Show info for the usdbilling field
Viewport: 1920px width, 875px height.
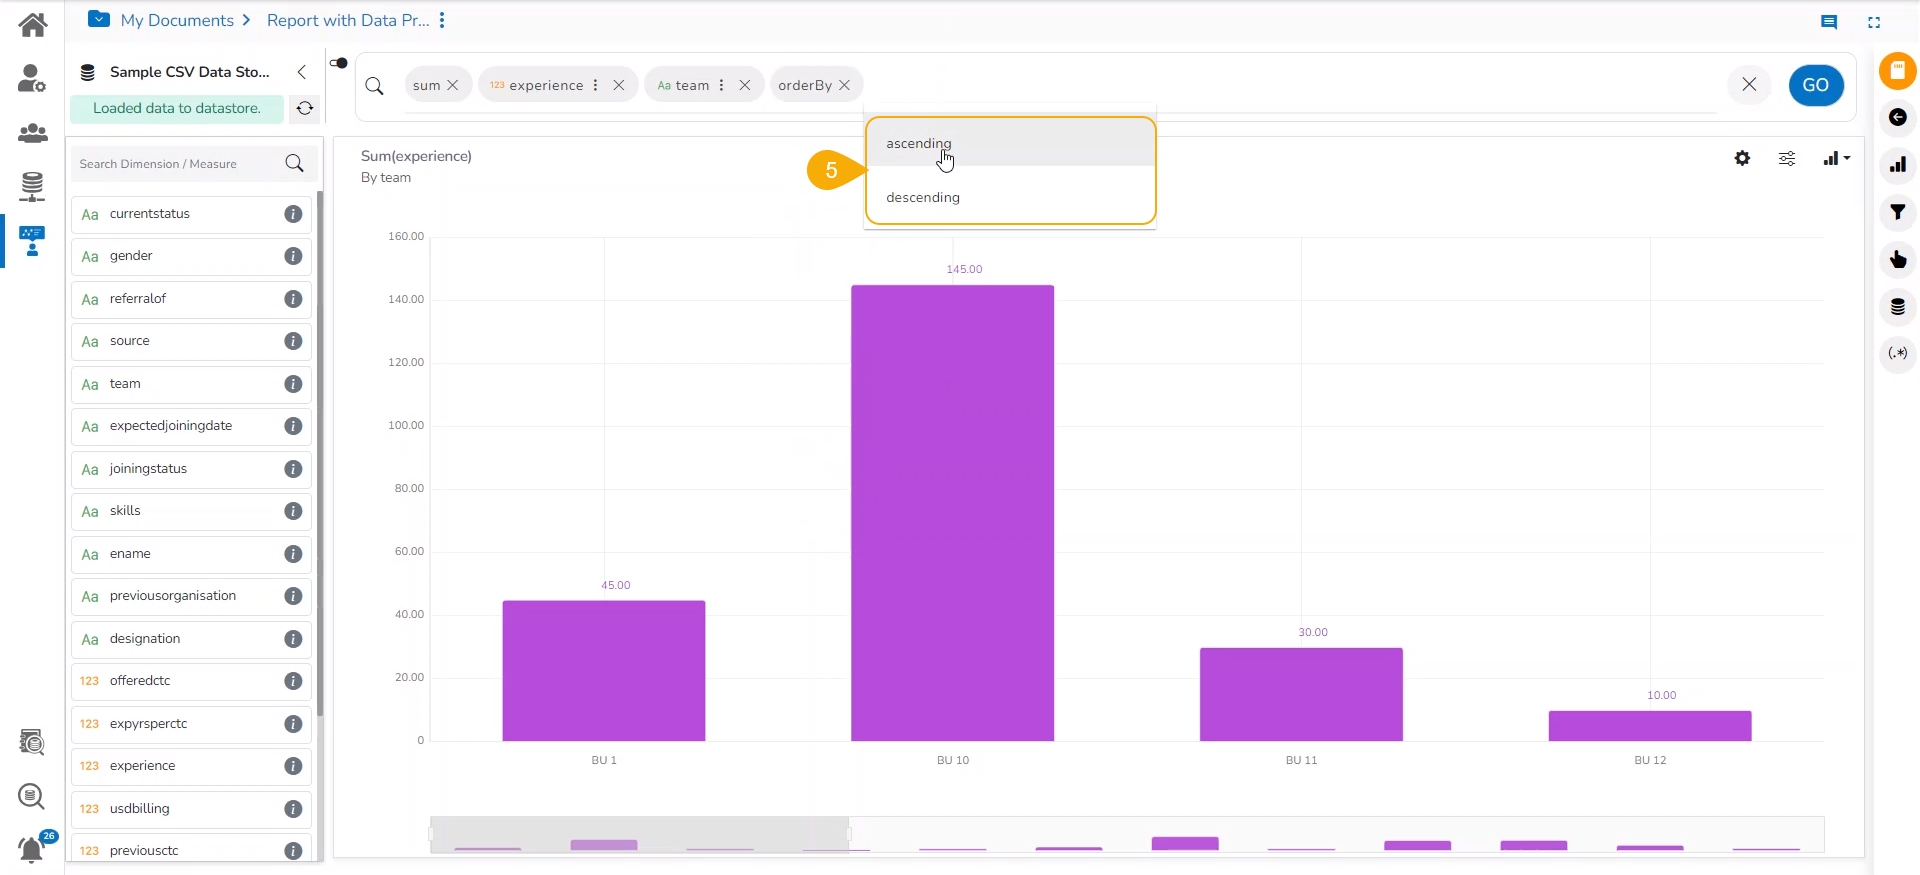(x=293, y=809)
